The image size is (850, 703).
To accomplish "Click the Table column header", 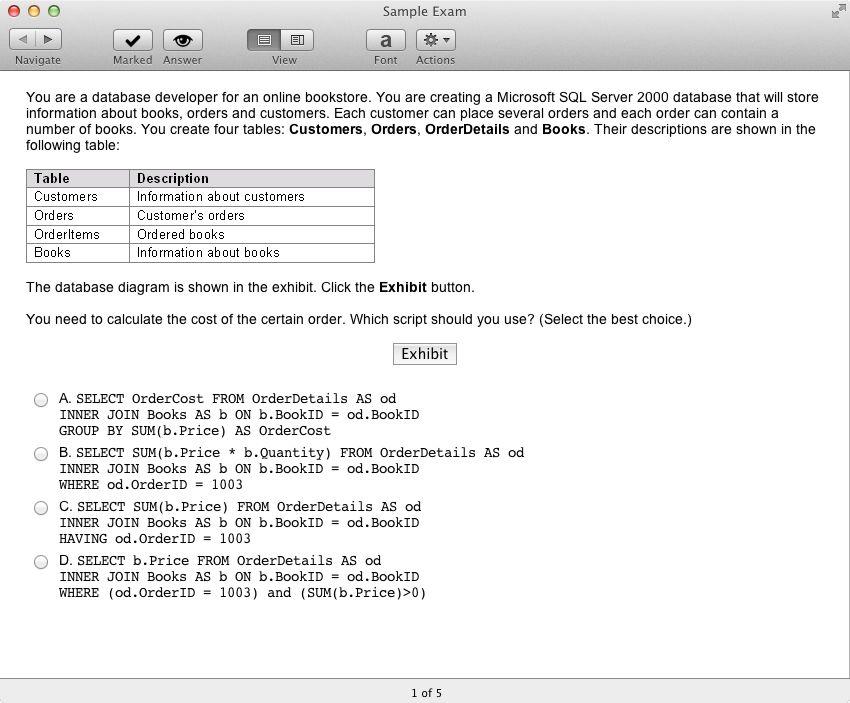I will 52,178.
